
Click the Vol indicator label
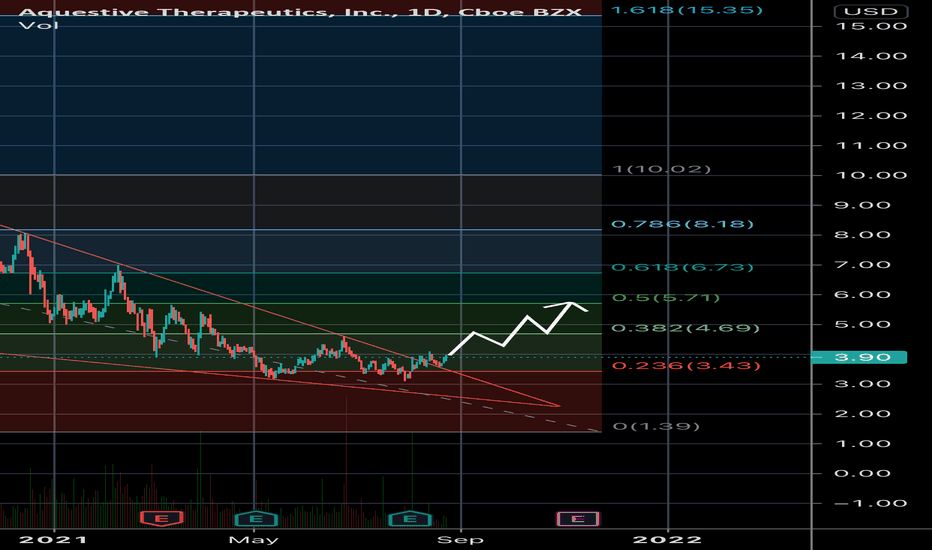click(39, 26)
